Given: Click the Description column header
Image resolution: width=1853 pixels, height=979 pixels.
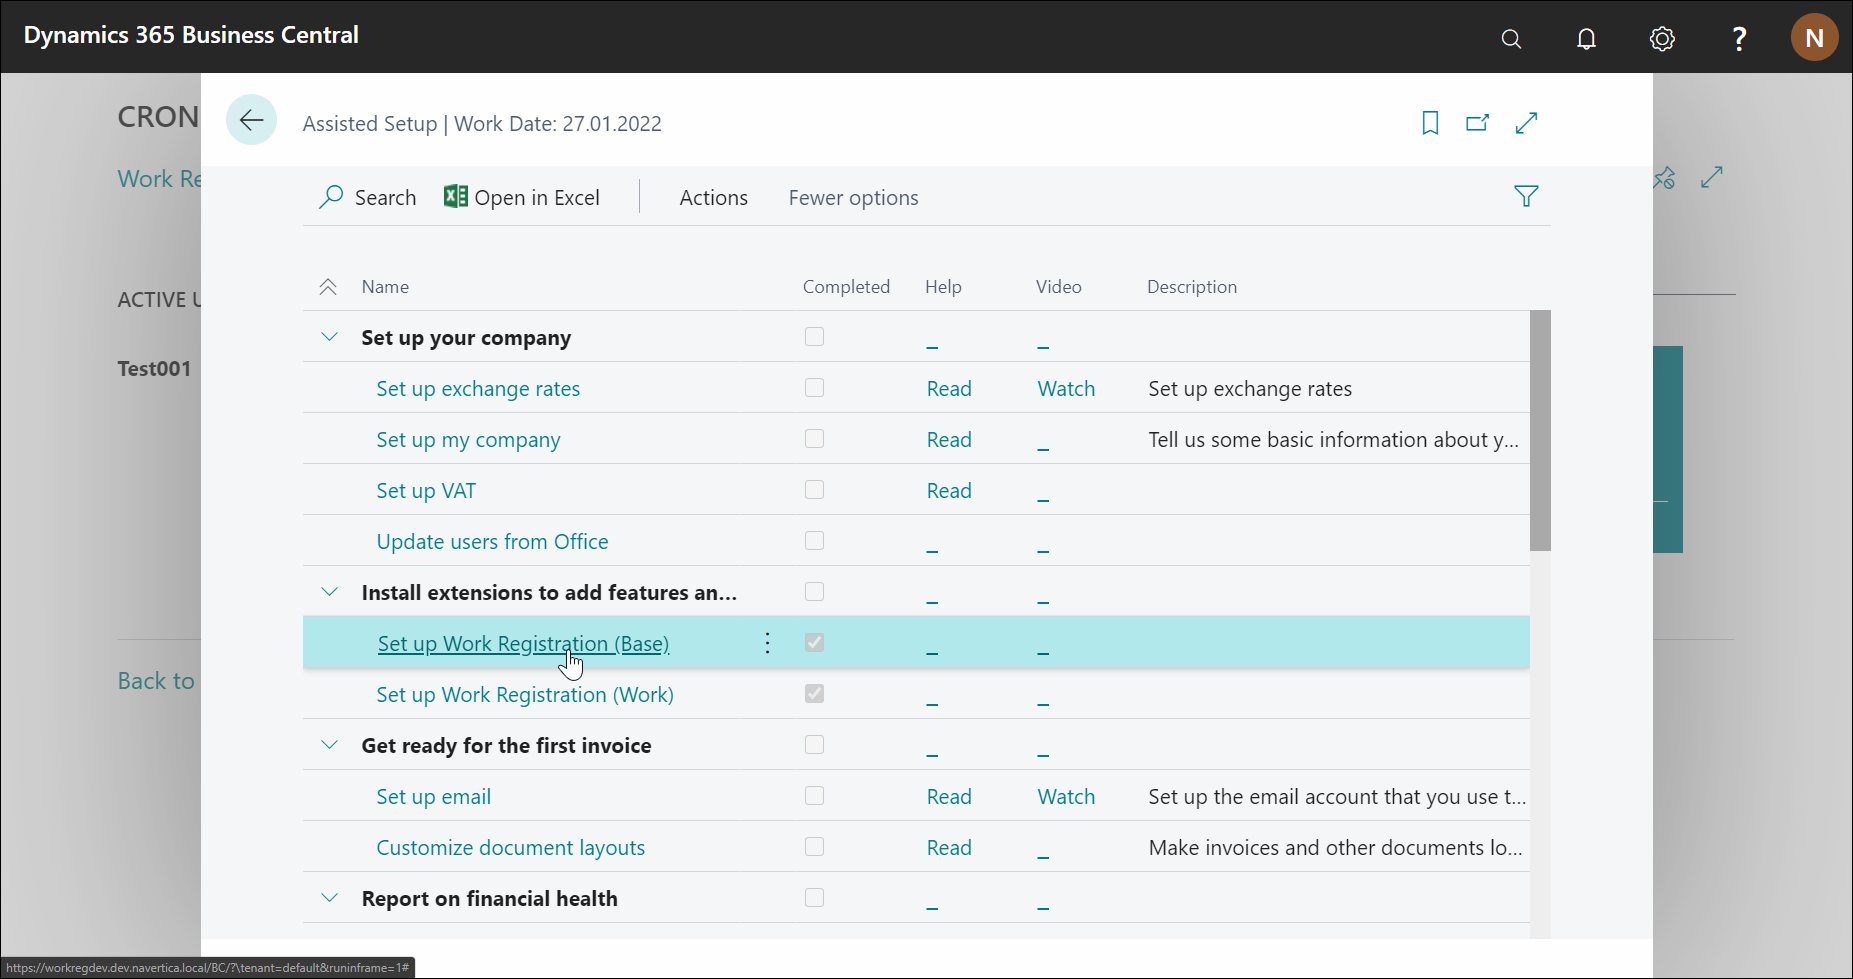Looking at the screenshot, I should [x=1192, y=287].
